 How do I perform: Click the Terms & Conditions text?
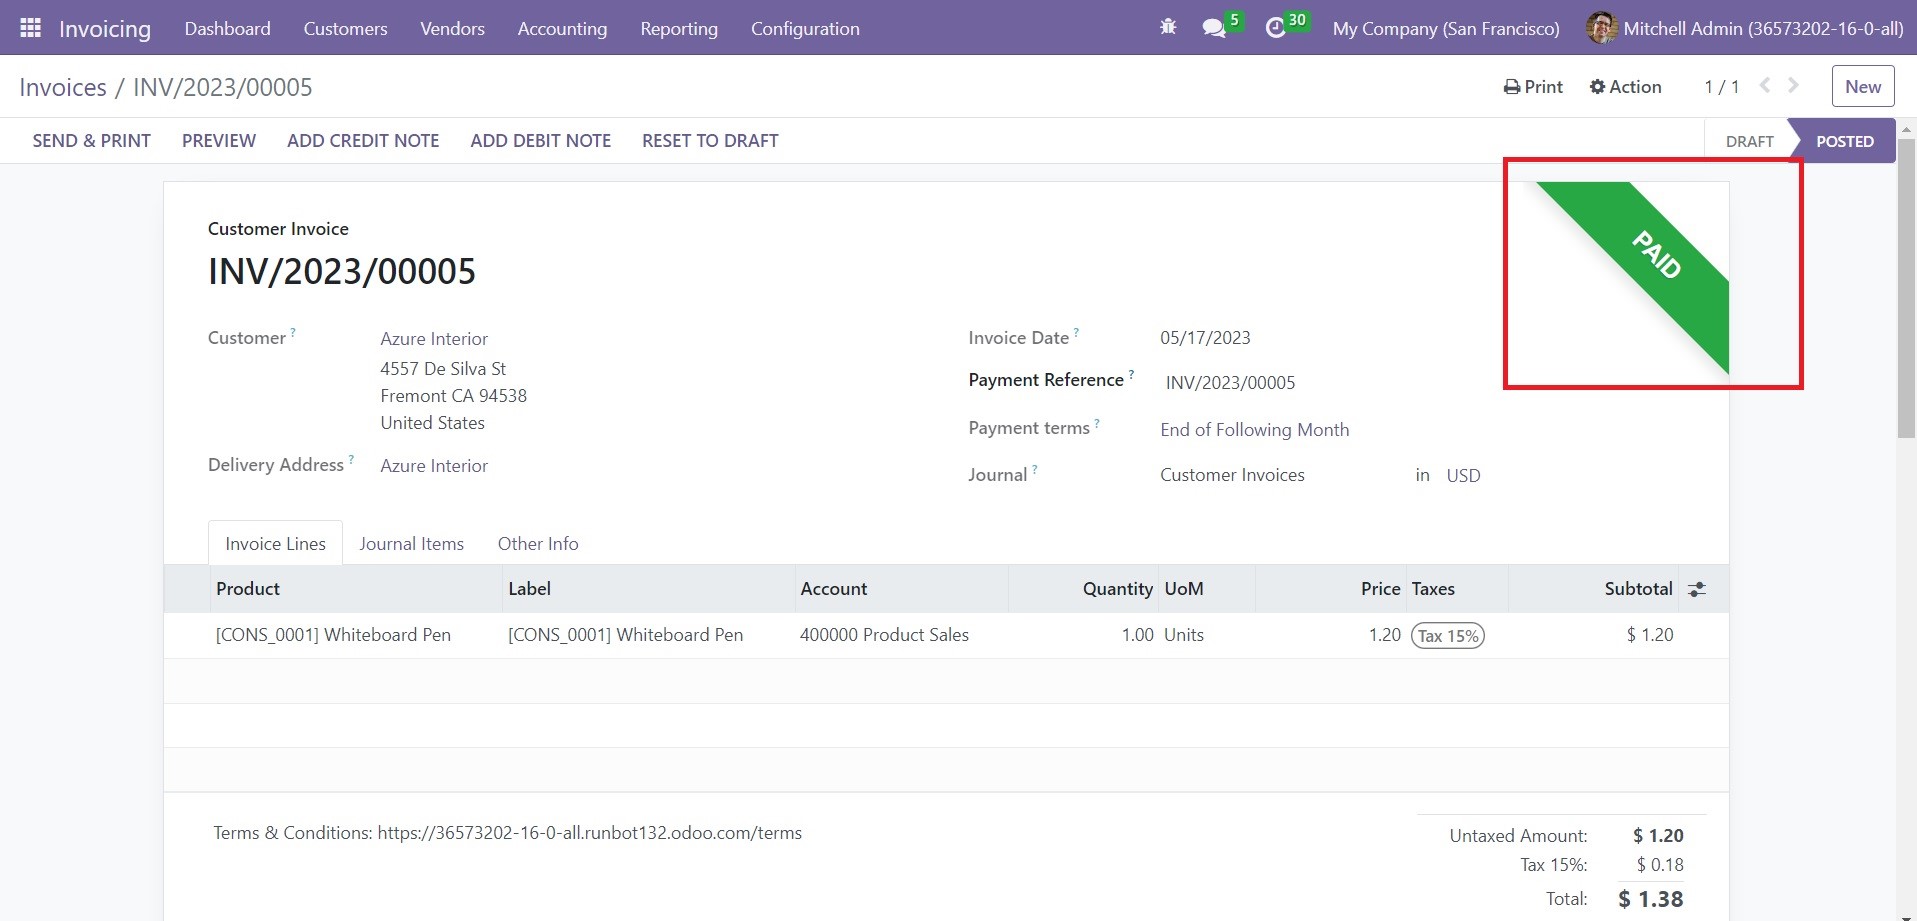coord(507,833)
